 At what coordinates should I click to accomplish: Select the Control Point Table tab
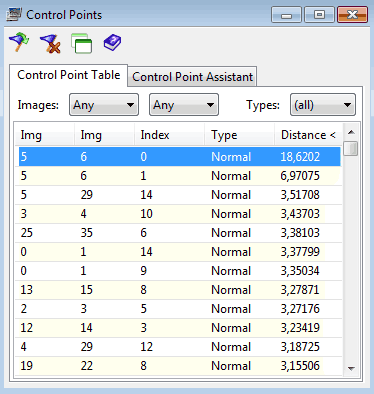point(69,75)
